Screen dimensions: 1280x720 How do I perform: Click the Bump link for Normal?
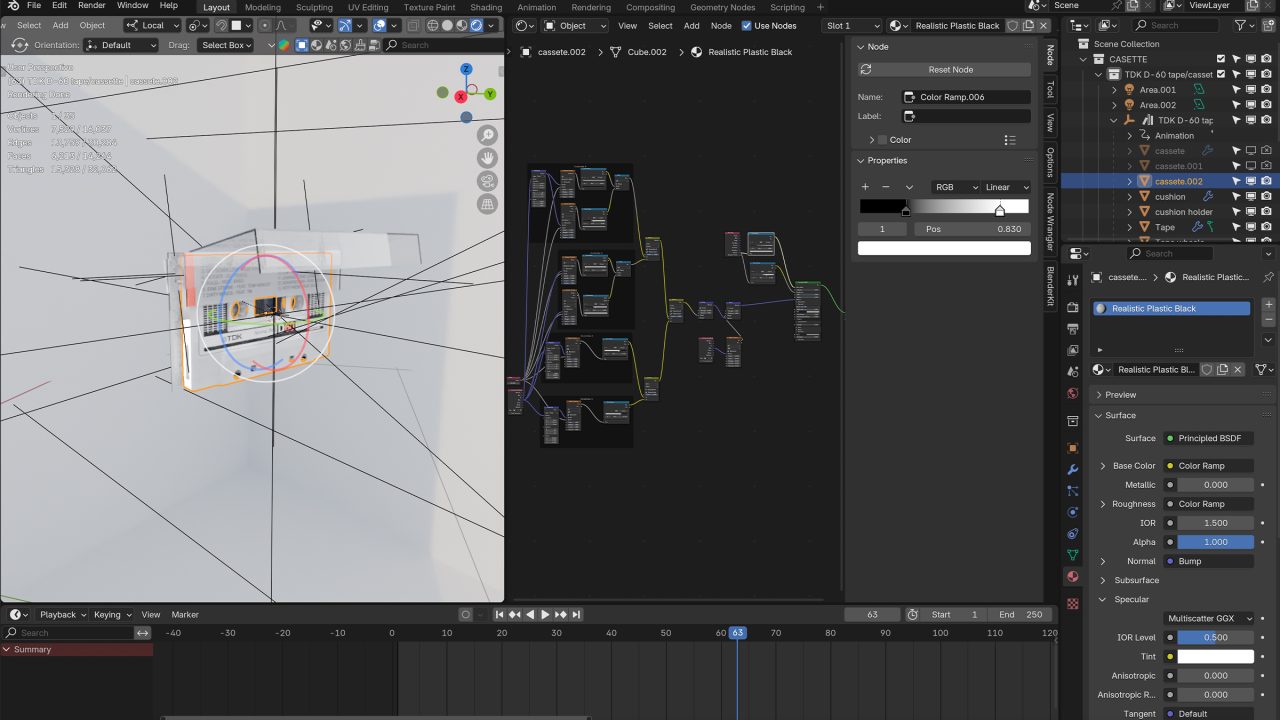[x=1209, y=561]
